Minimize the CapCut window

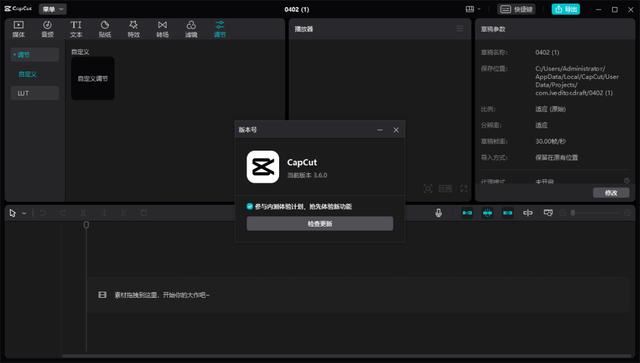point(598,9)
